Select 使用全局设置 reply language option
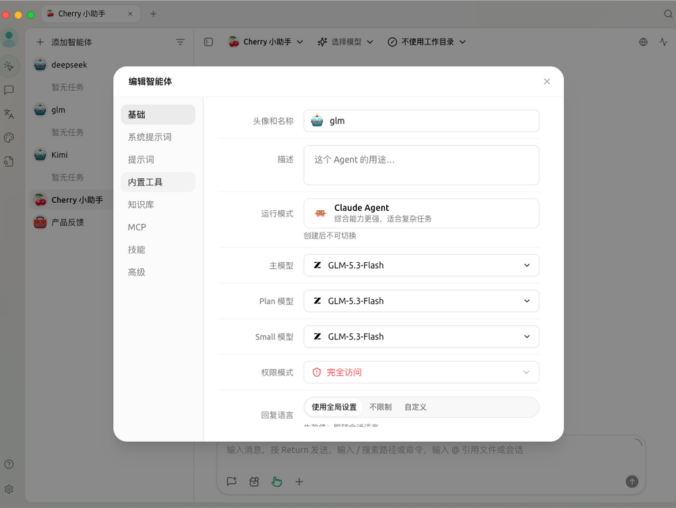Image resolution: width=676 pixels, height=508 pixels. click(x=334, y=407)
